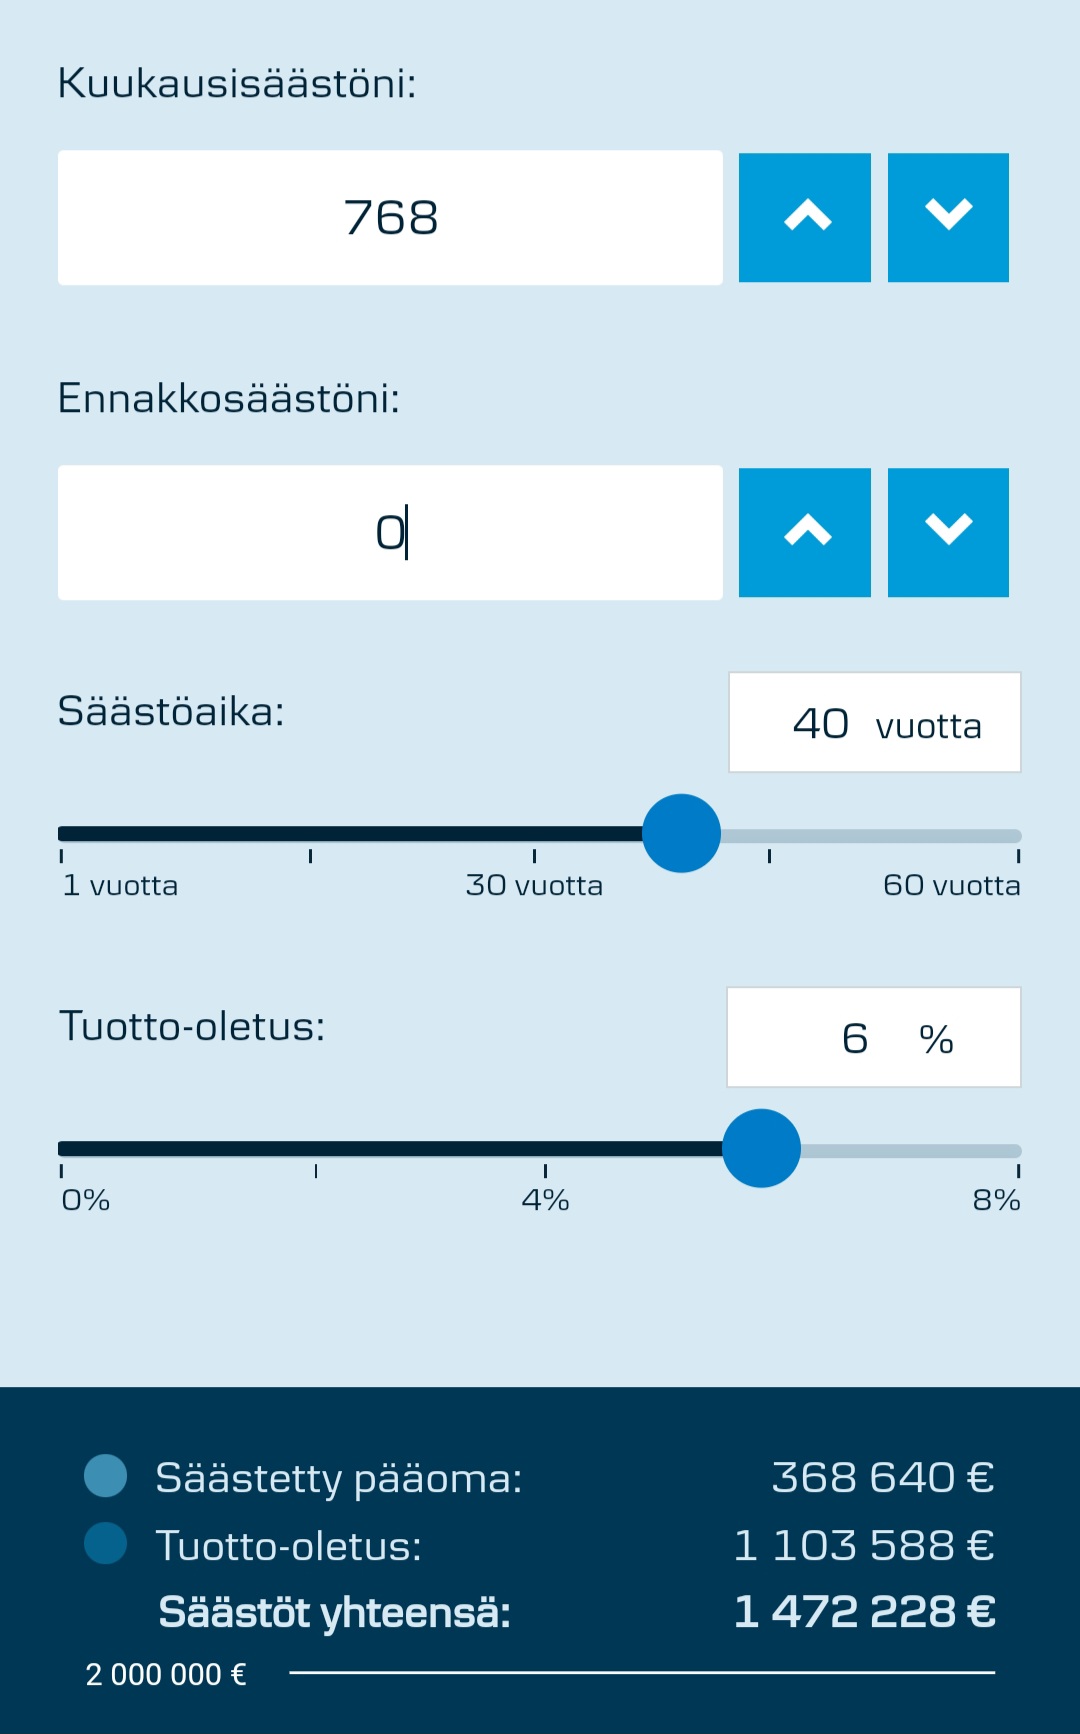
Task: Decrease Ennakkosäästöni with the down arrow
Action: coord(948,532)
